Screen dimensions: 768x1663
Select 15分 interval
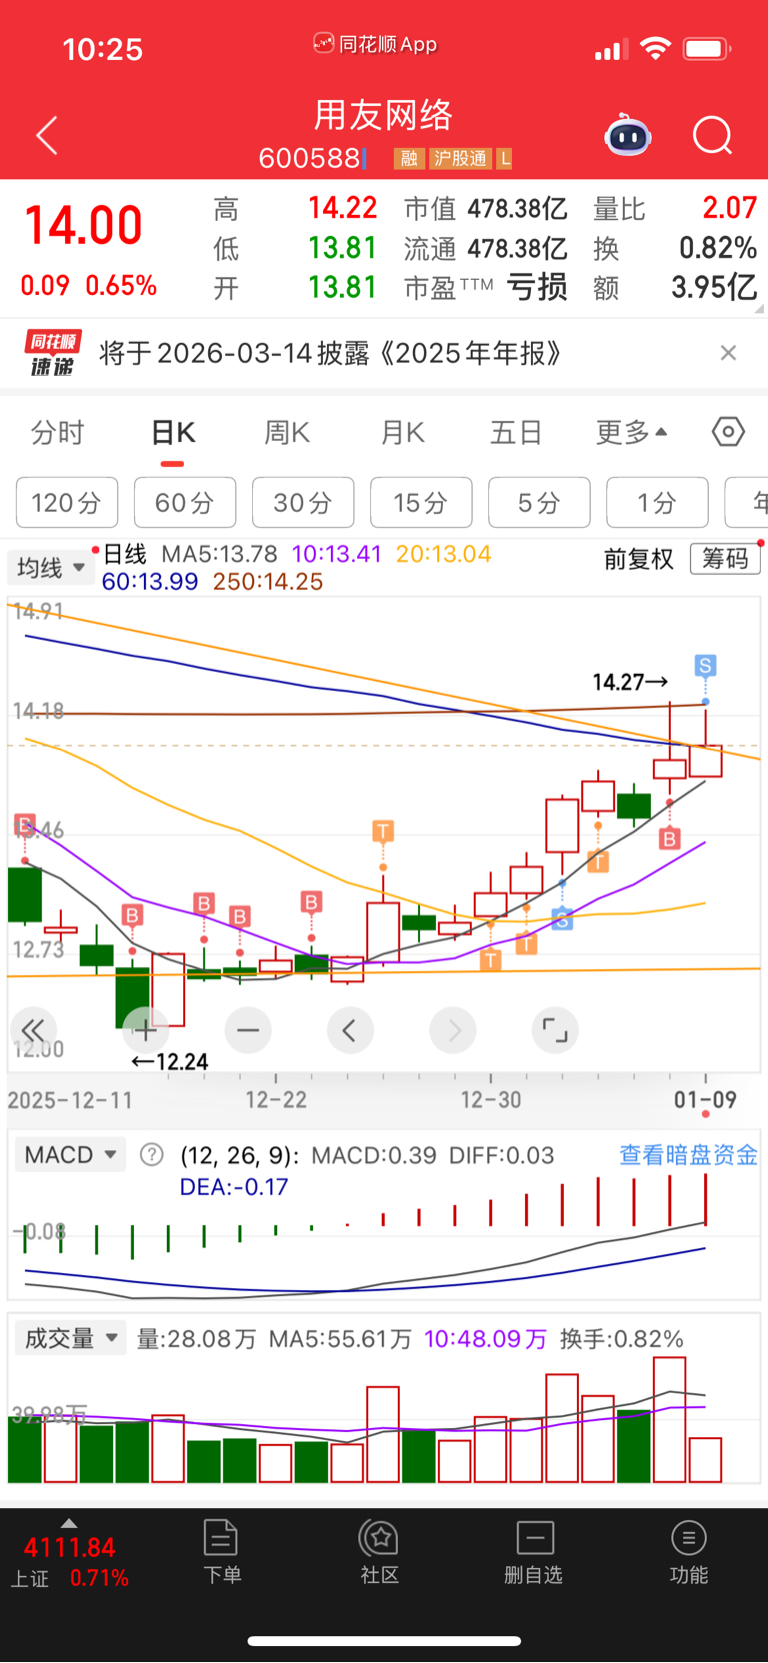click(421, 502)
